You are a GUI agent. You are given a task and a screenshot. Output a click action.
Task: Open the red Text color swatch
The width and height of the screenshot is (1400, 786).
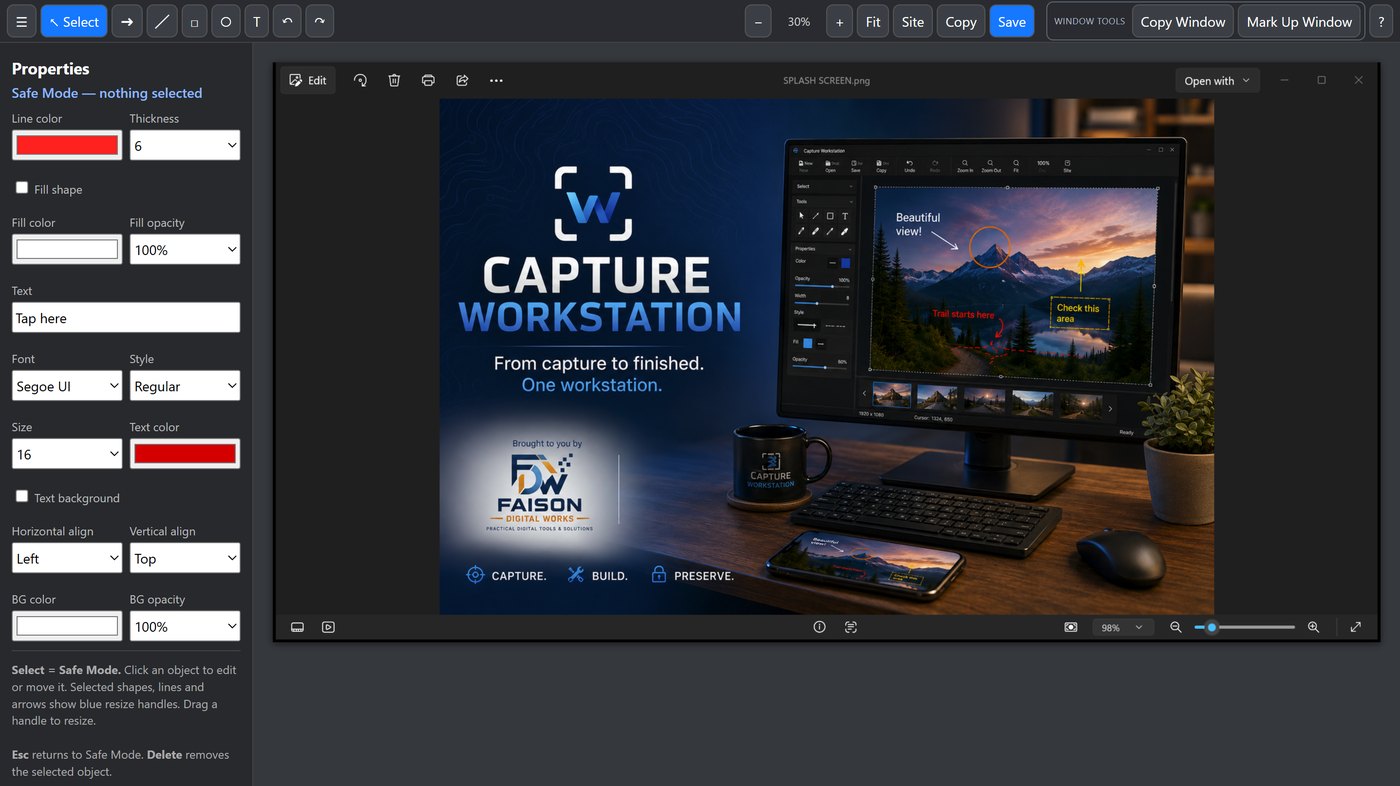tap(185, 454)
